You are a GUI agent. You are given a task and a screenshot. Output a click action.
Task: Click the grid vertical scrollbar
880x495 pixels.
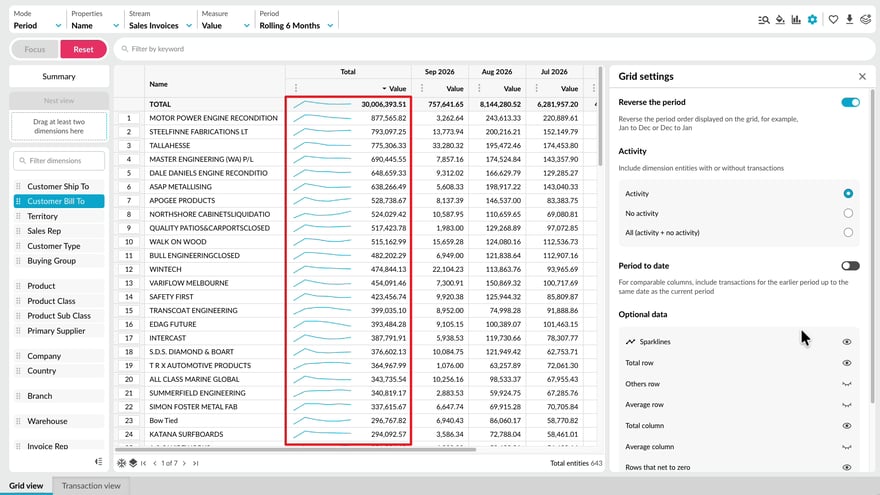(600, 117)
